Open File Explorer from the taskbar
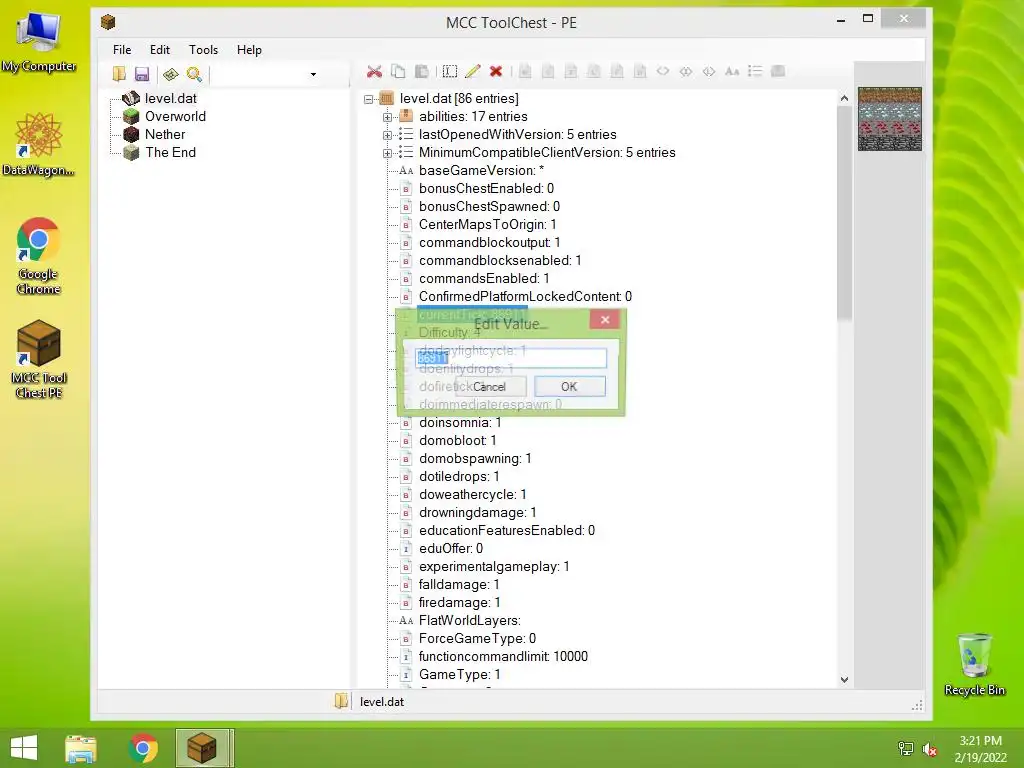This screenshot has height=768, width=1024. [x=81, y=748]
